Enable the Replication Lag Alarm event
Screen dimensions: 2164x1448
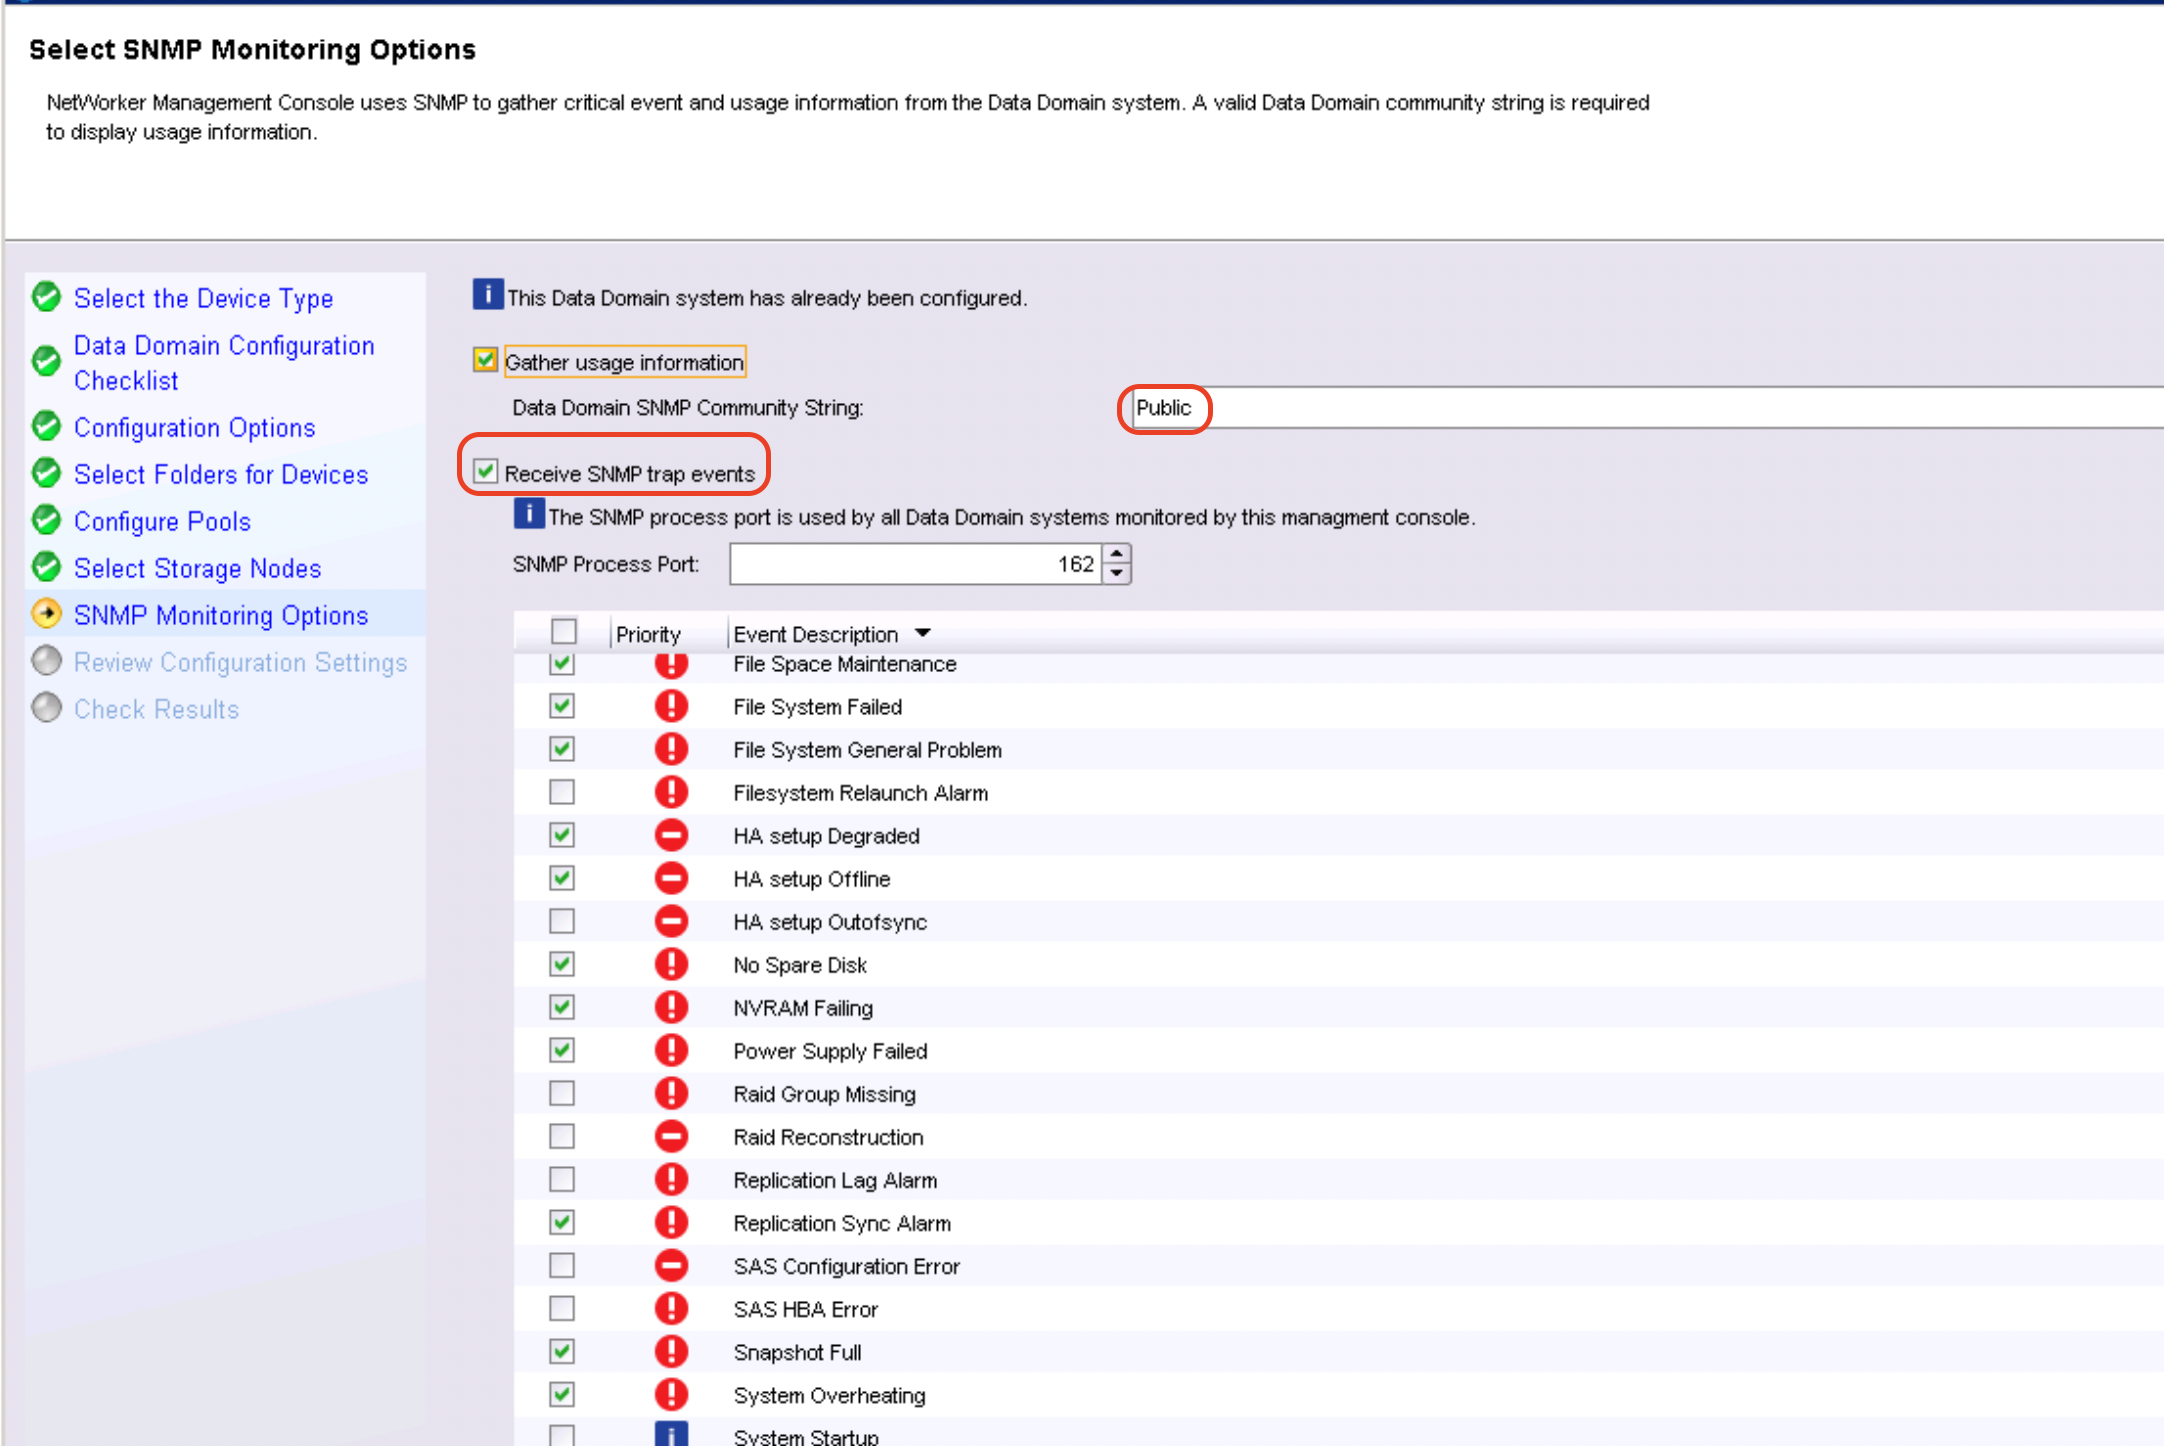pyautogui.click(x=562, y=1179)
